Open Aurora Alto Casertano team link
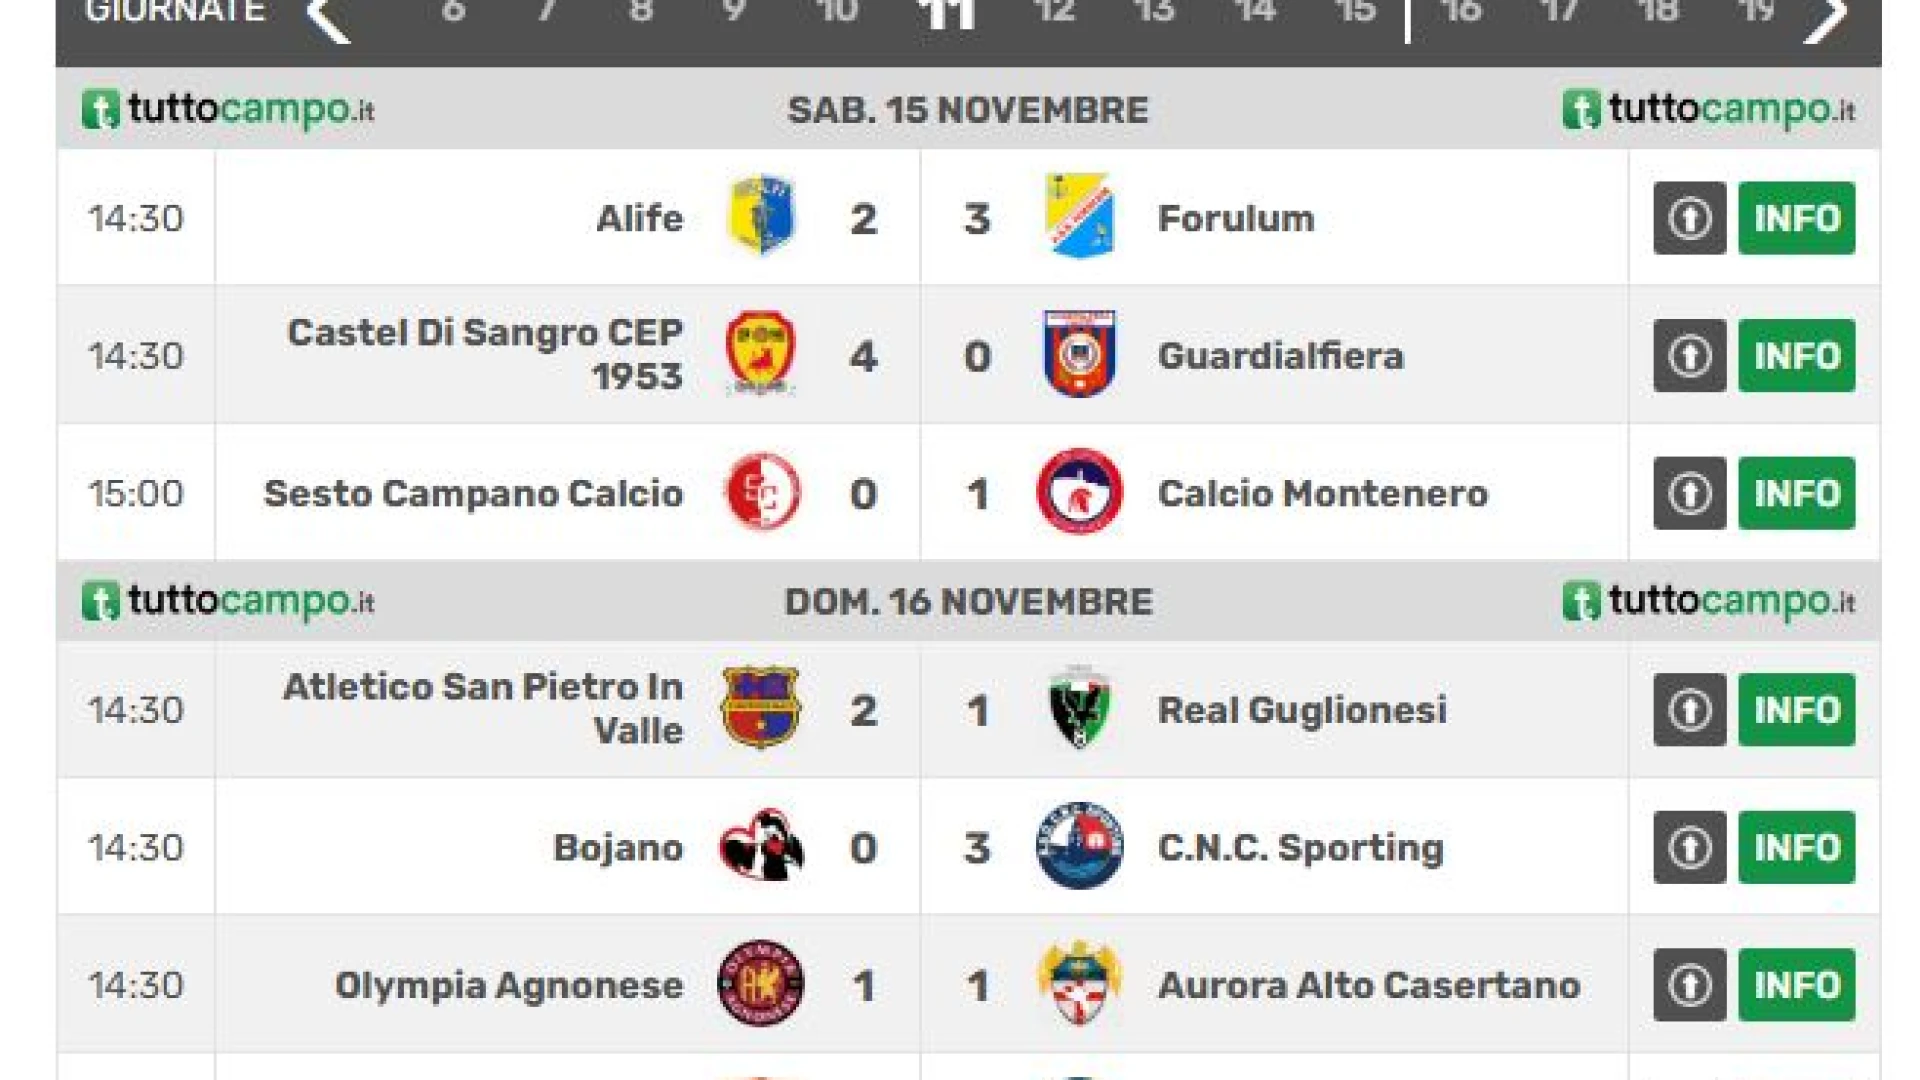1920x1080 pixels. [1368, 985]
